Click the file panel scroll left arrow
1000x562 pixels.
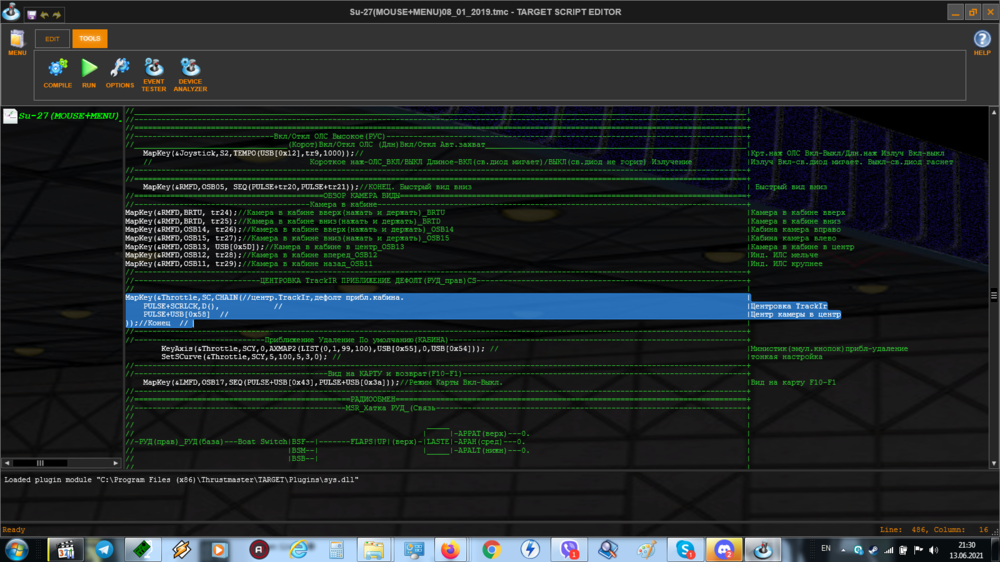7,463
